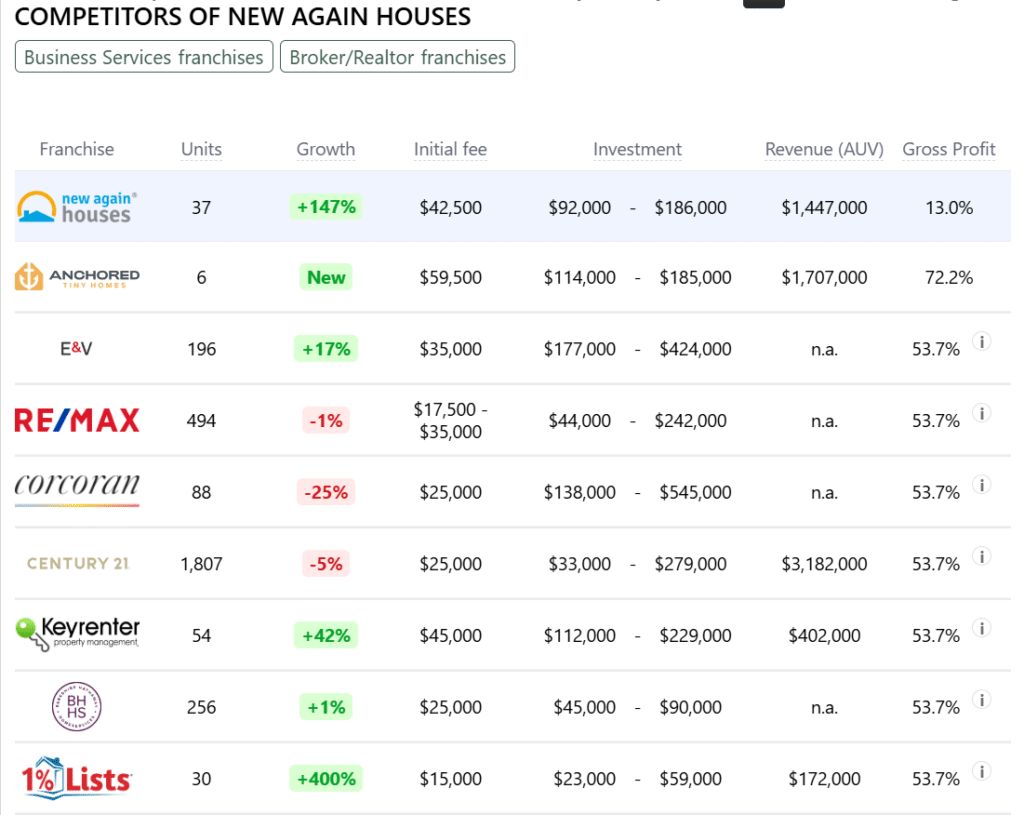Click the 72.2% gross profit value

[x=949, y=278]
